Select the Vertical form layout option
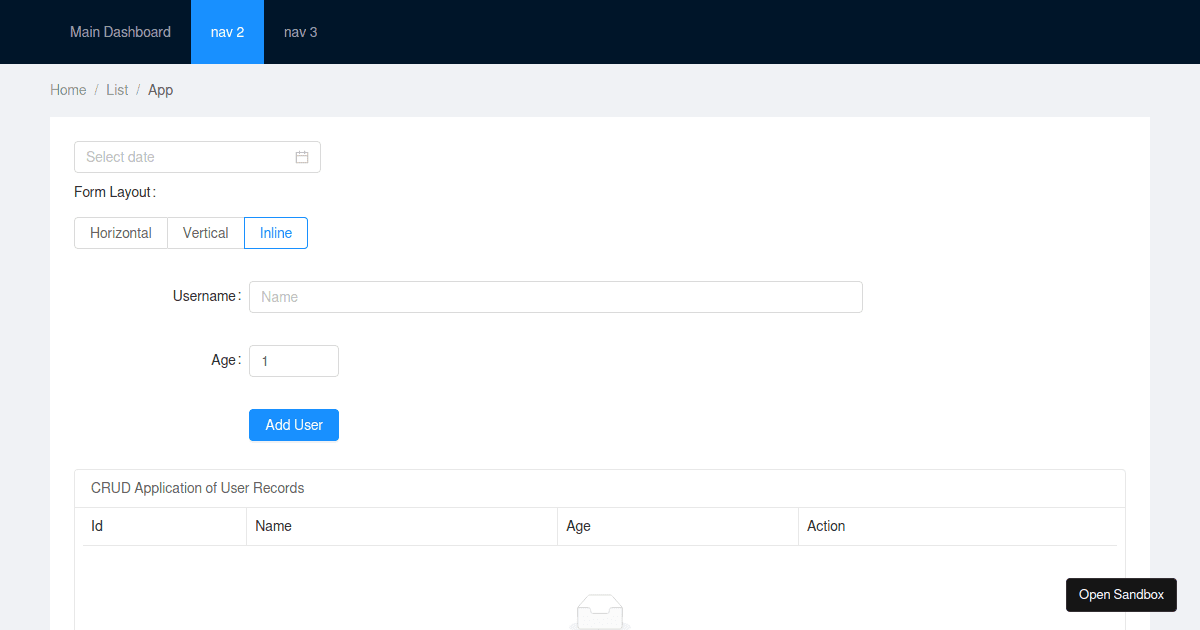This screenshot has width=1200, height=630. coord(205,232)
